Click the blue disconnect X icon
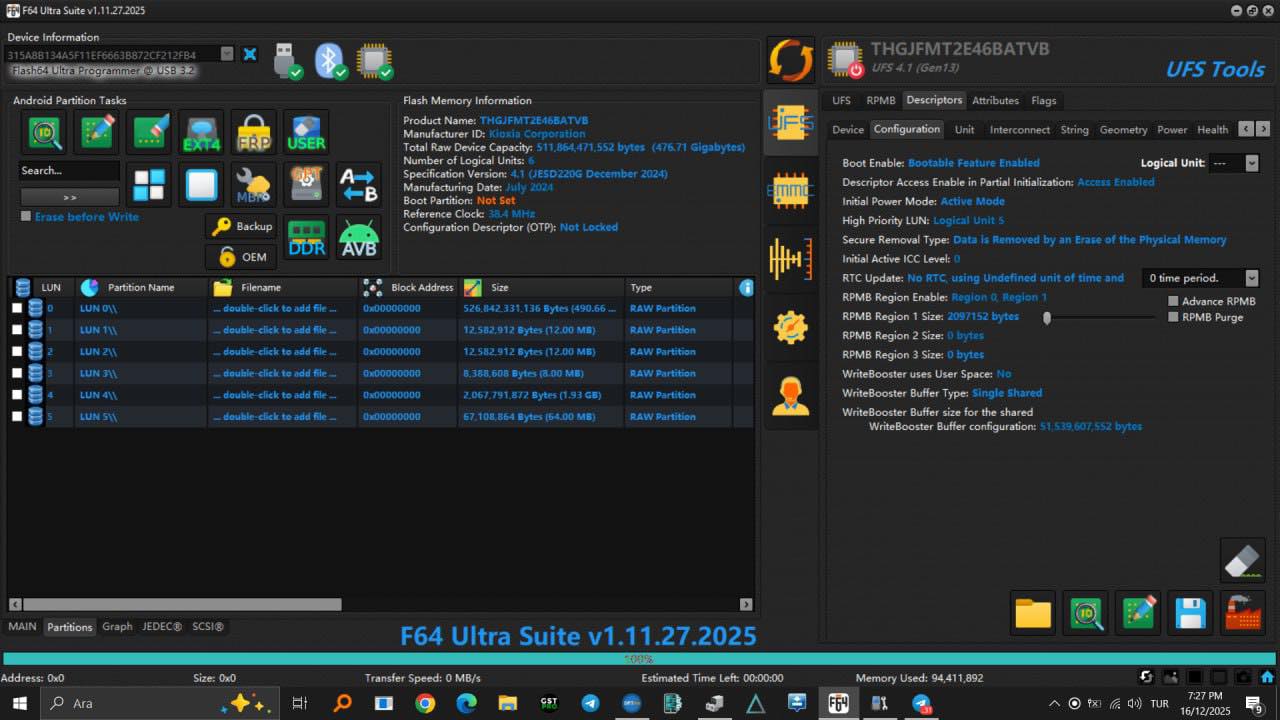 250,54
